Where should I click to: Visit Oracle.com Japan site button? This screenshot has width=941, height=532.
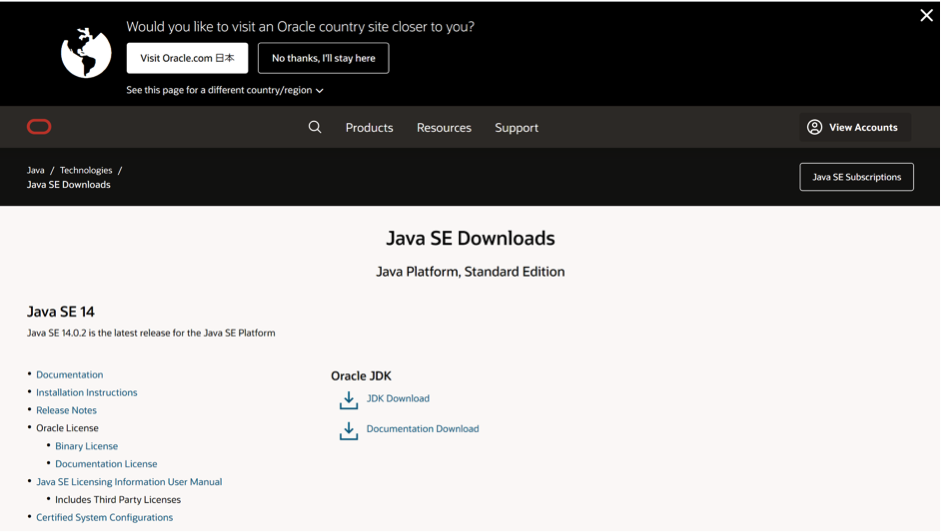[187, 58]
